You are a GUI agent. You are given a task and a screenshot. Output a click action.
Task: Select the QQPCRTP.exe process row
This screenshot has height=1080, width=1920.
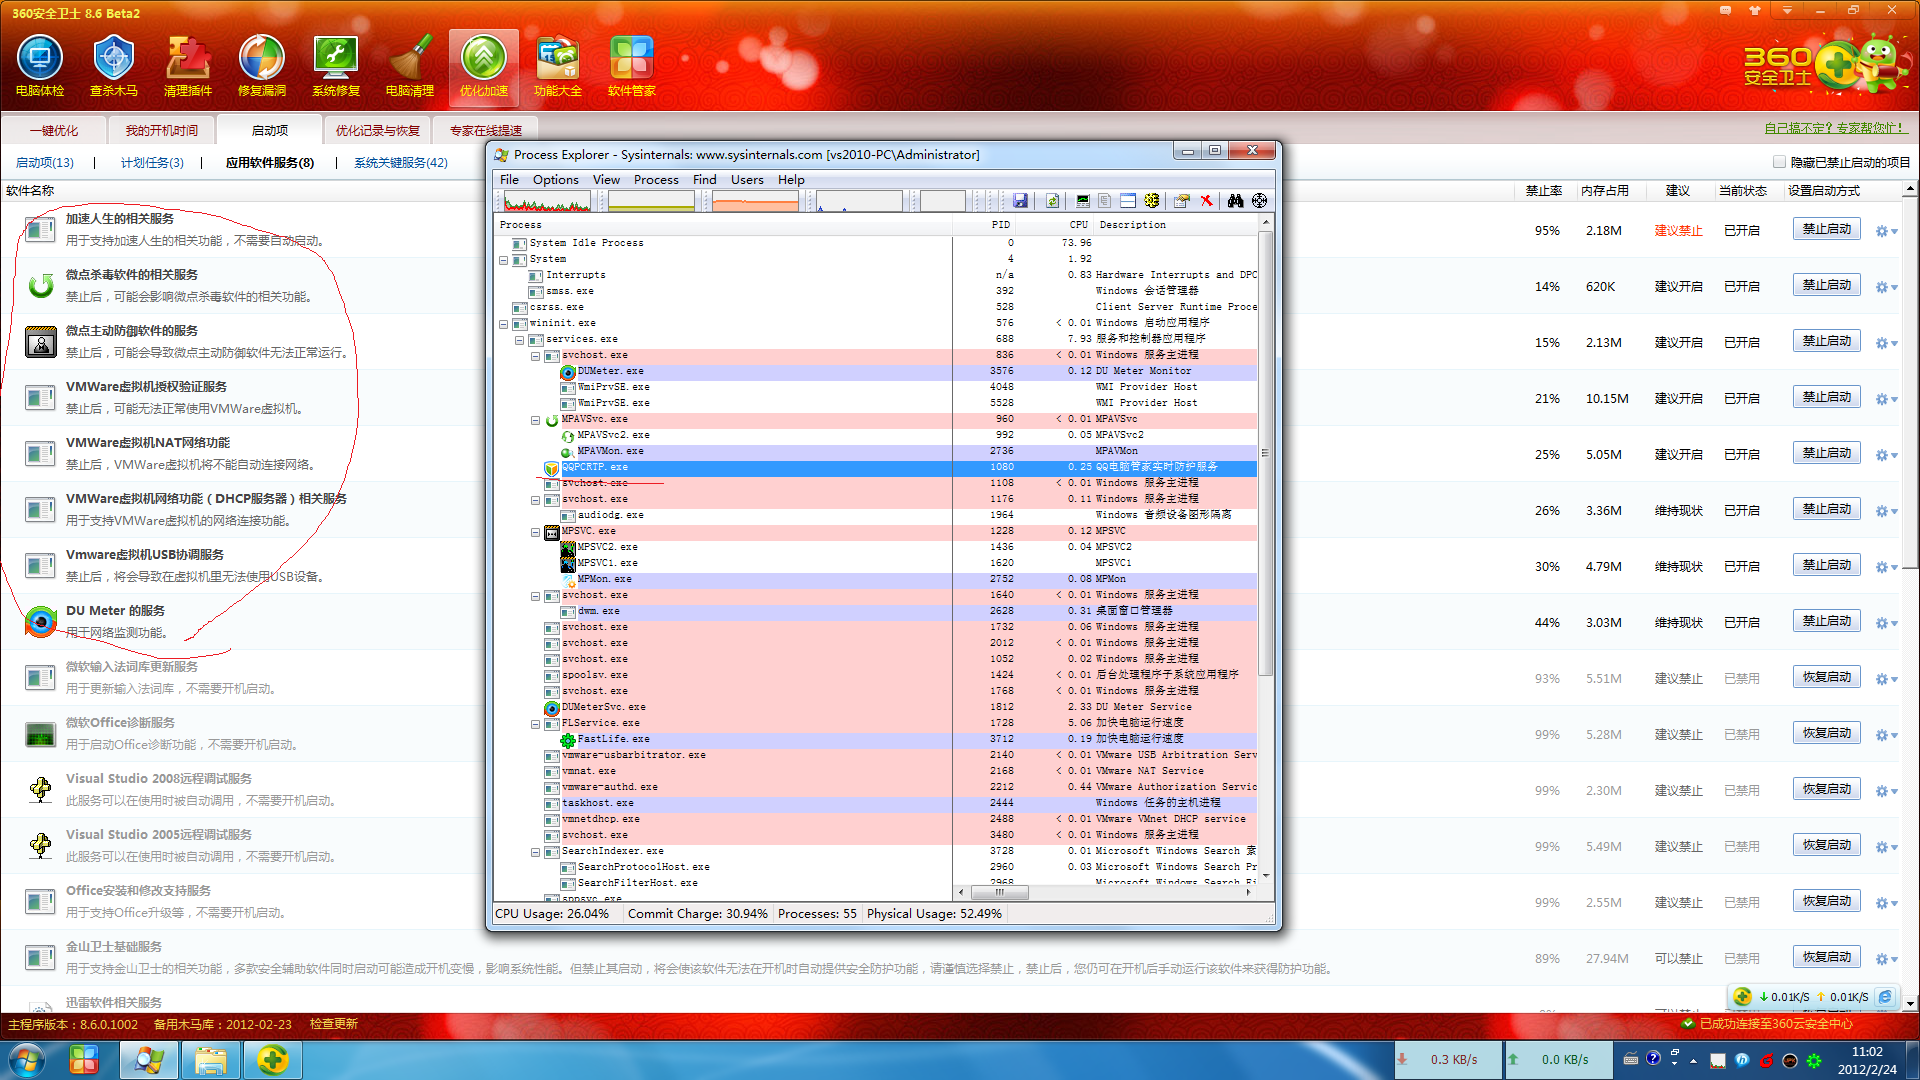pos(876,467)
